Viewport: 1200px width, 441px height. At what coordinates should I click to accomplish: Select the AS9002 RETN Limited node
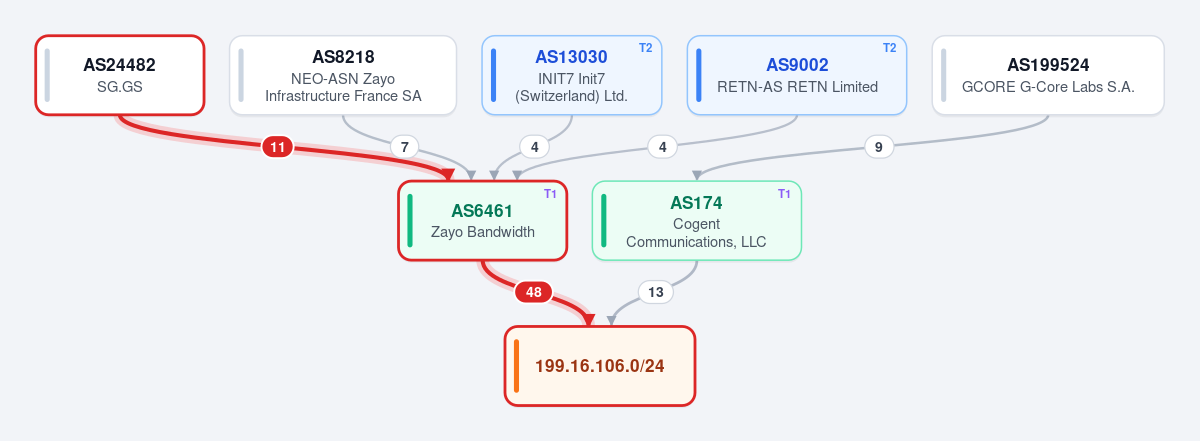797,75
